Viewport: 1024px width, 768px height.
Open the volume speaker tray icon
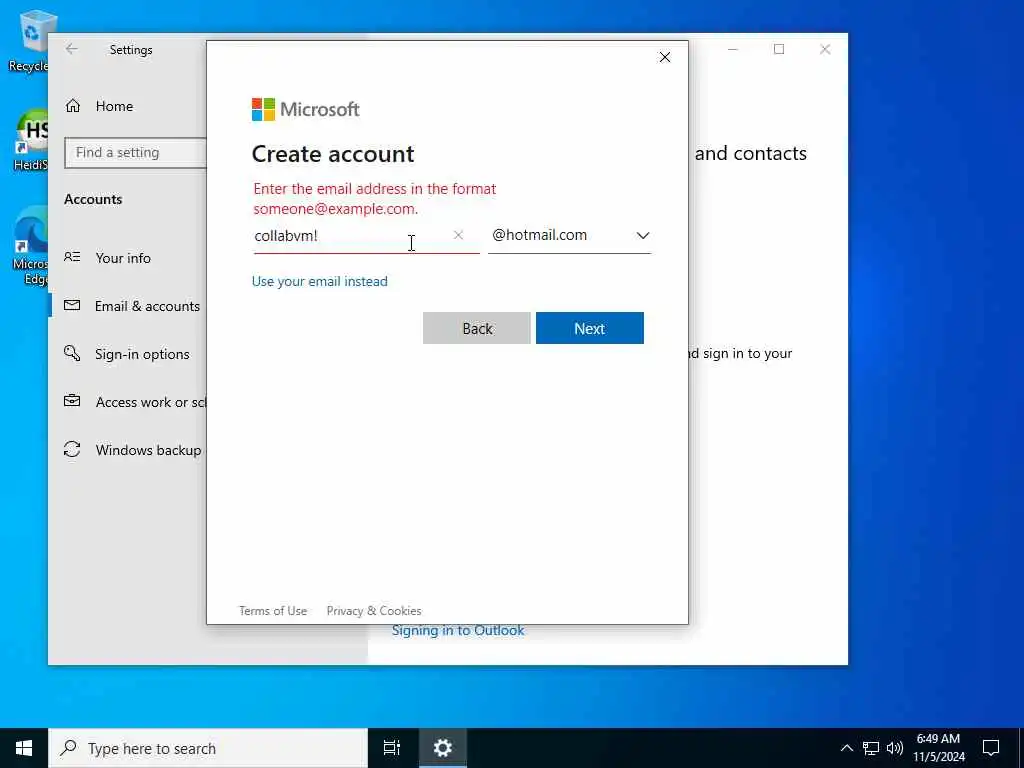click(895, 748)
